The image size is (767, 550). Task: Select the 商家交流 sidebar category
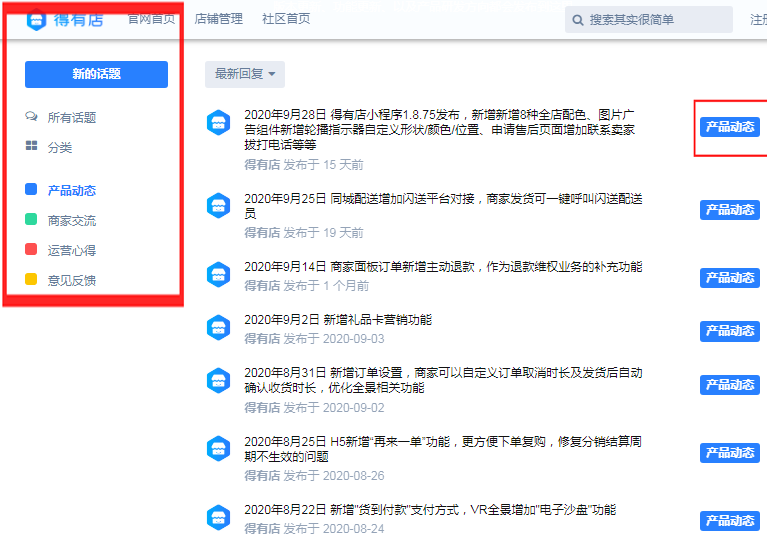[x=71, y=221]
